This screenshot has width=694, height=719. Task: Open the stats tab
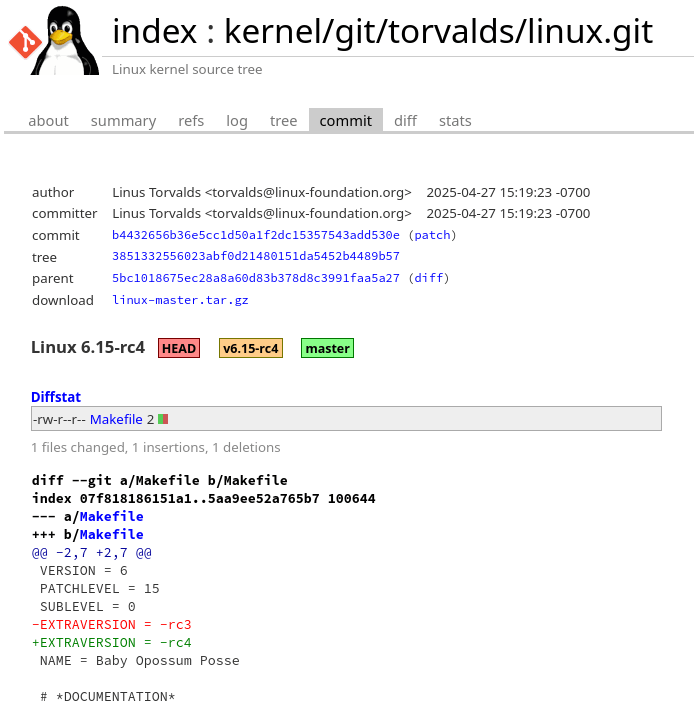pos(455,121)
